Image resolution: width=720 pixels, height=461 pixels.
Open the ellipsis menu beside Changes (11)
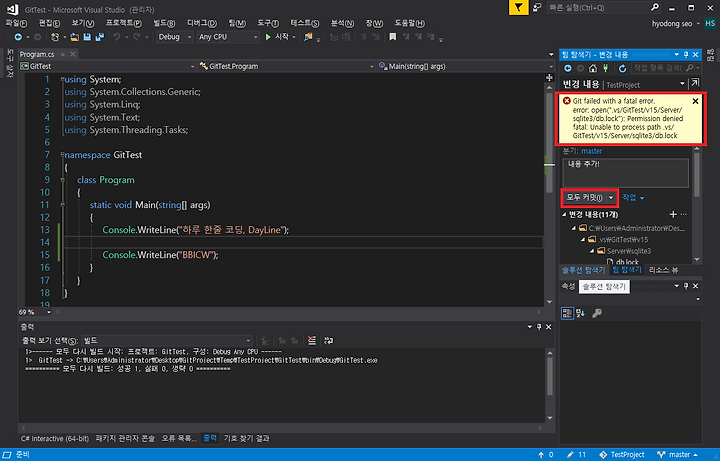pos(684,214)
